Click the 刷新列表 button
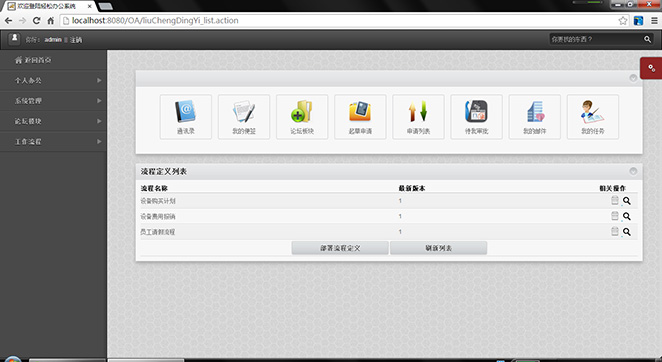 (438, 248)
